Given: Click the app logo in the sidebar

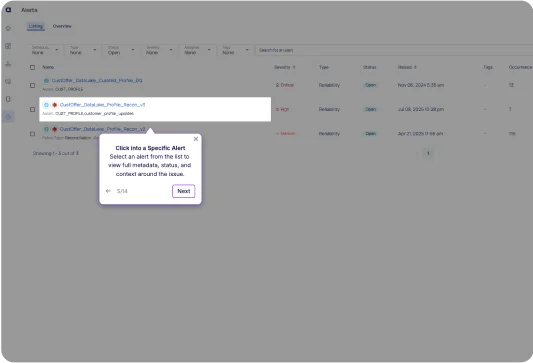Looking at the screenshot, I should tap(8, 10).
